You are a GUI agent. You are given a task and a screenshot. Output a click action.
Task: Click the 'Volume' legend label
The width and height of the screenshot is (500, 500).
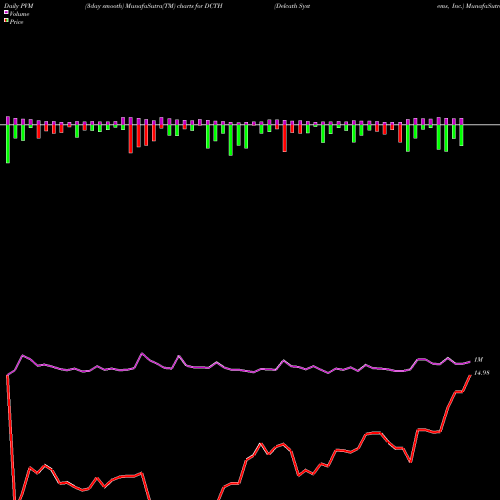coord(19,14)
